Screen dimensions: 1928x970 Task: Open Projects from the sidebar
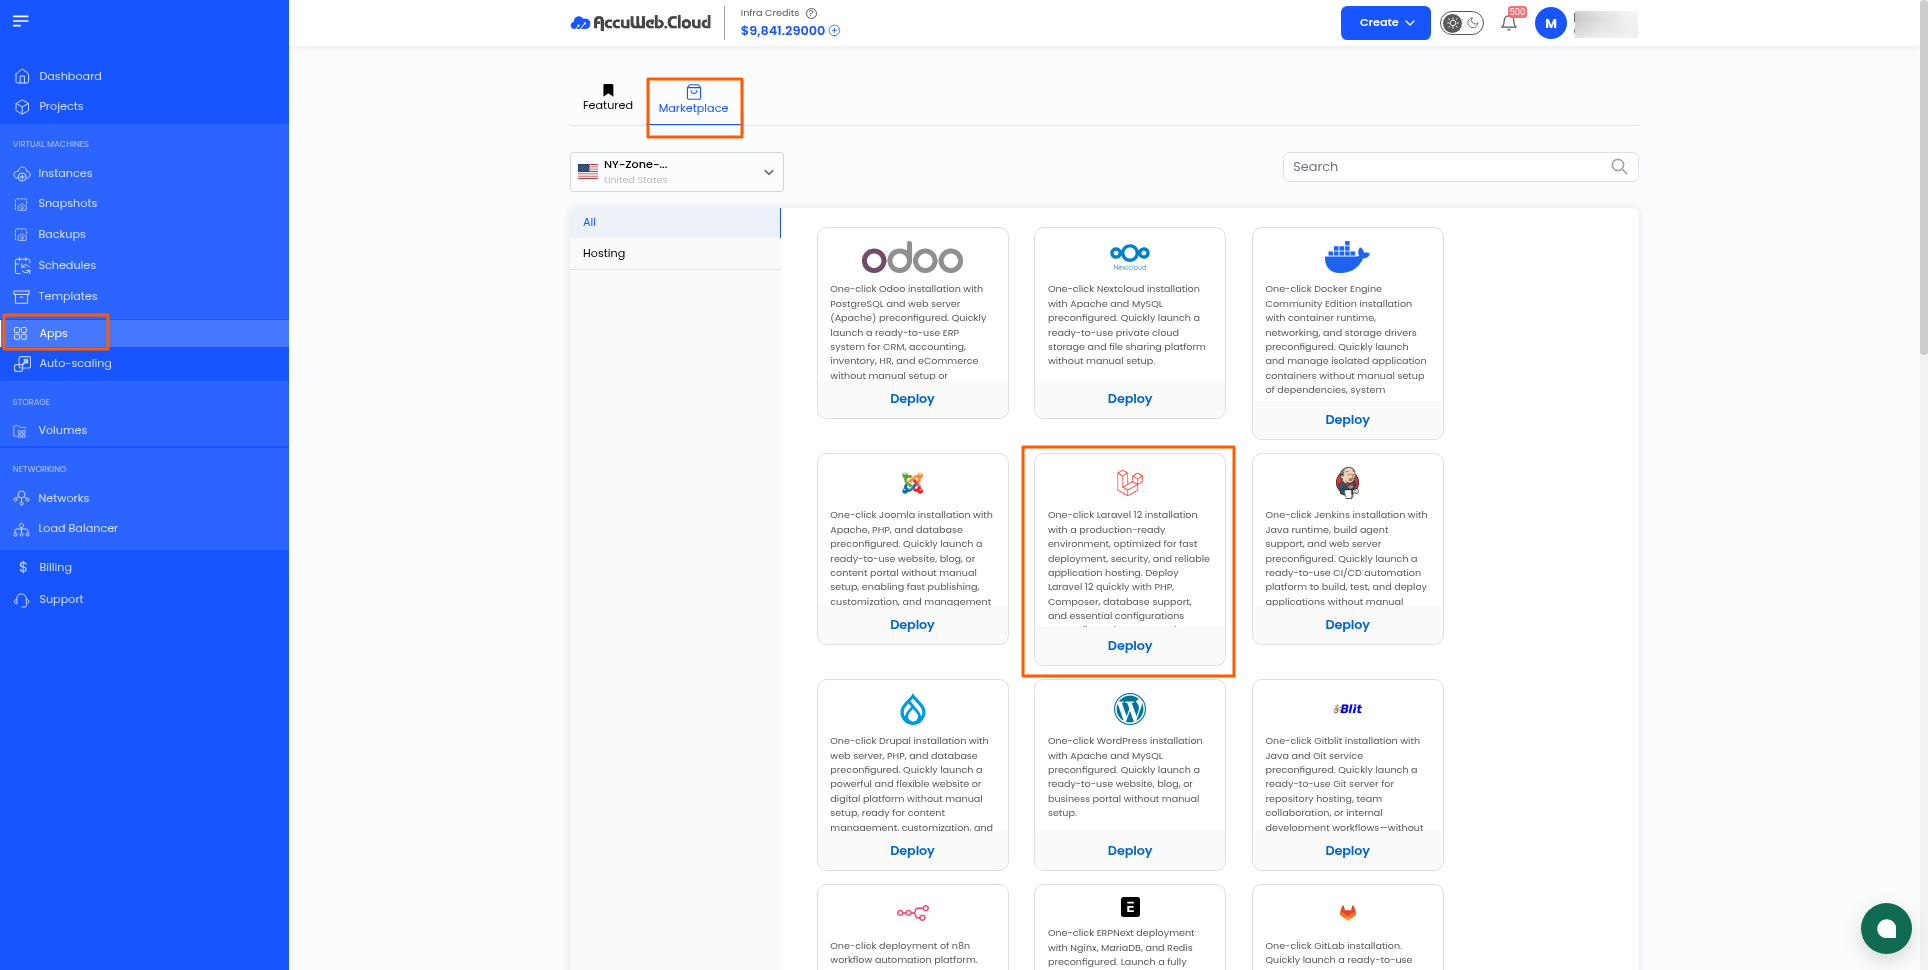click(61, 106)
